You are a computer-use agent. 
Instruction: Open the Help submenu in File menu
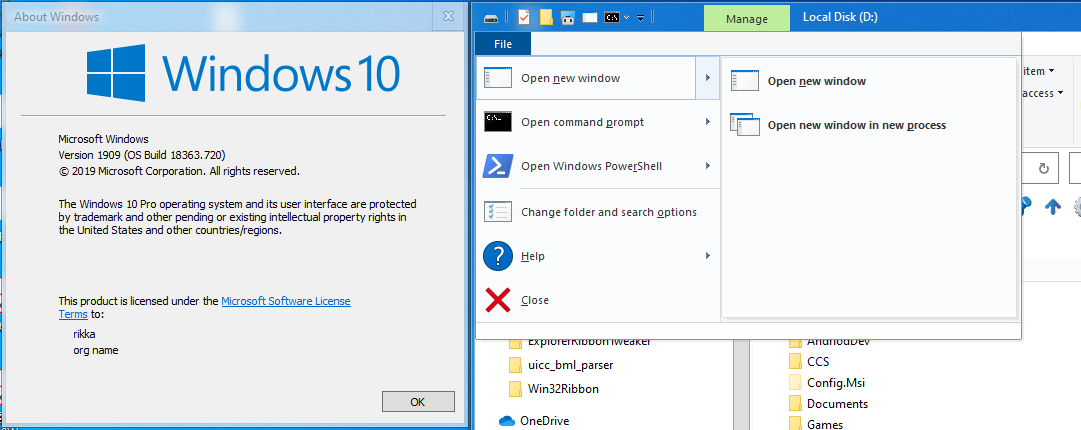(598, 256)
